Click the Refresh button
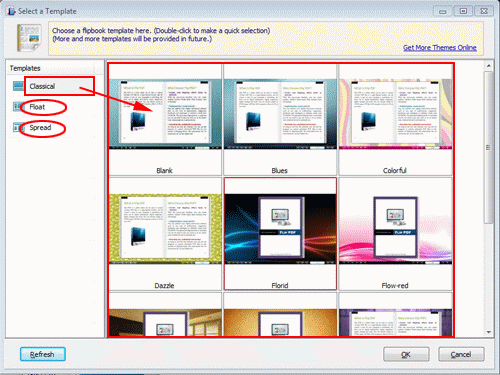Screen dimensions: 500x375 [43, 354]
